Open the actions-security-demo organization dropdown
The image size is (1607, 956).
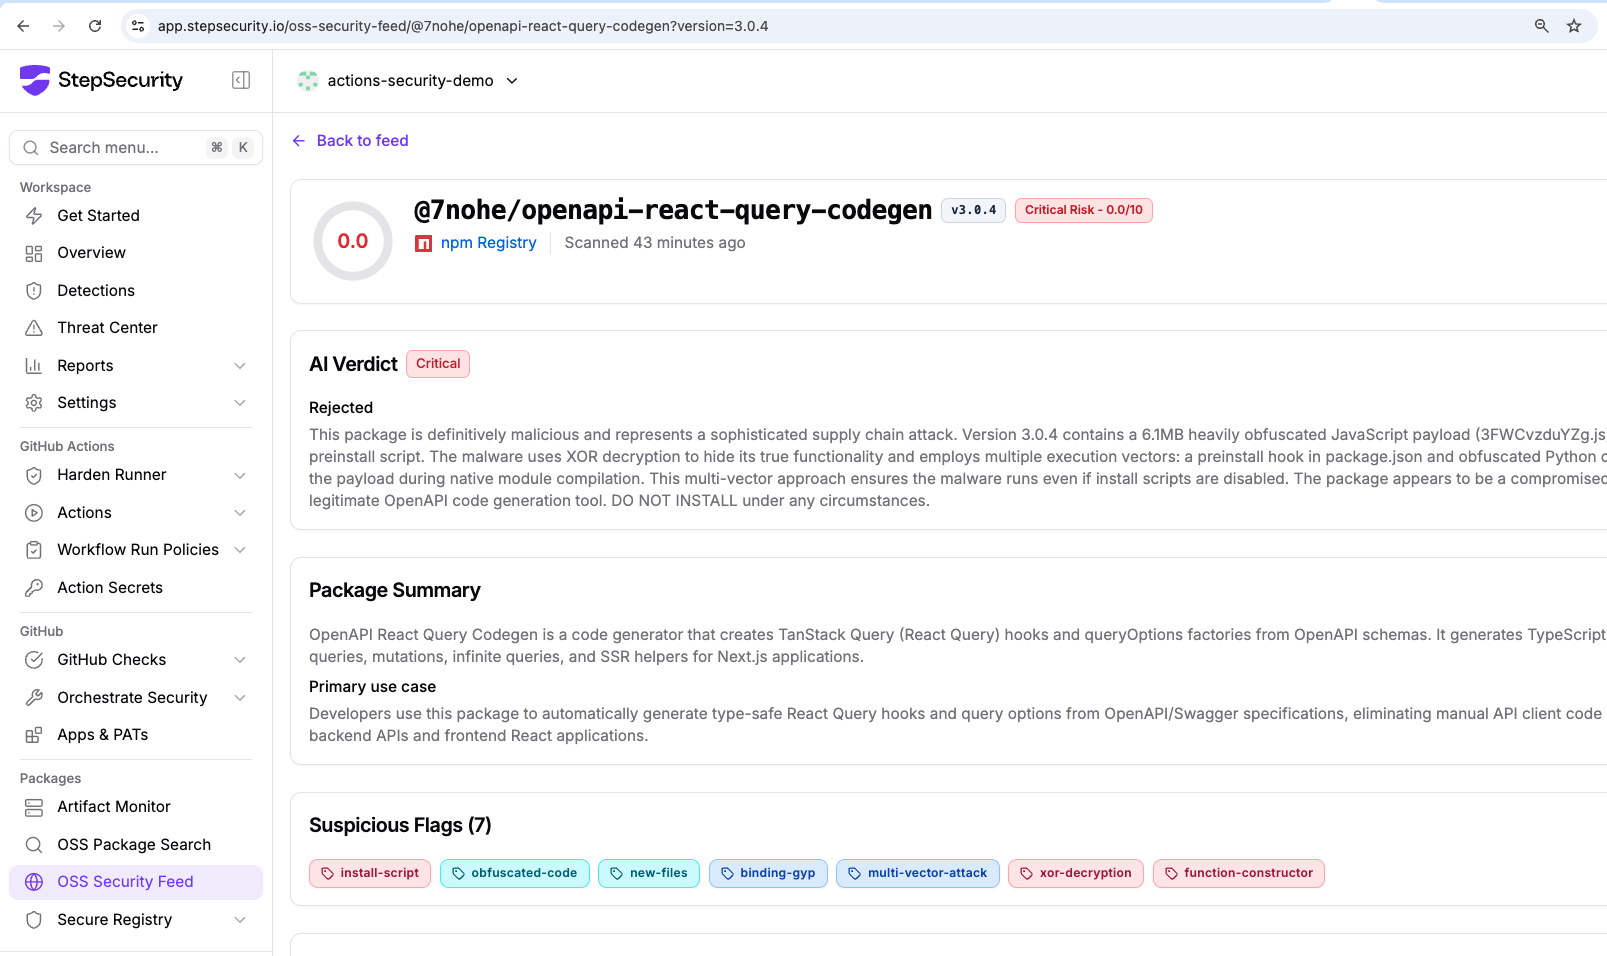[x=408, y=81]
